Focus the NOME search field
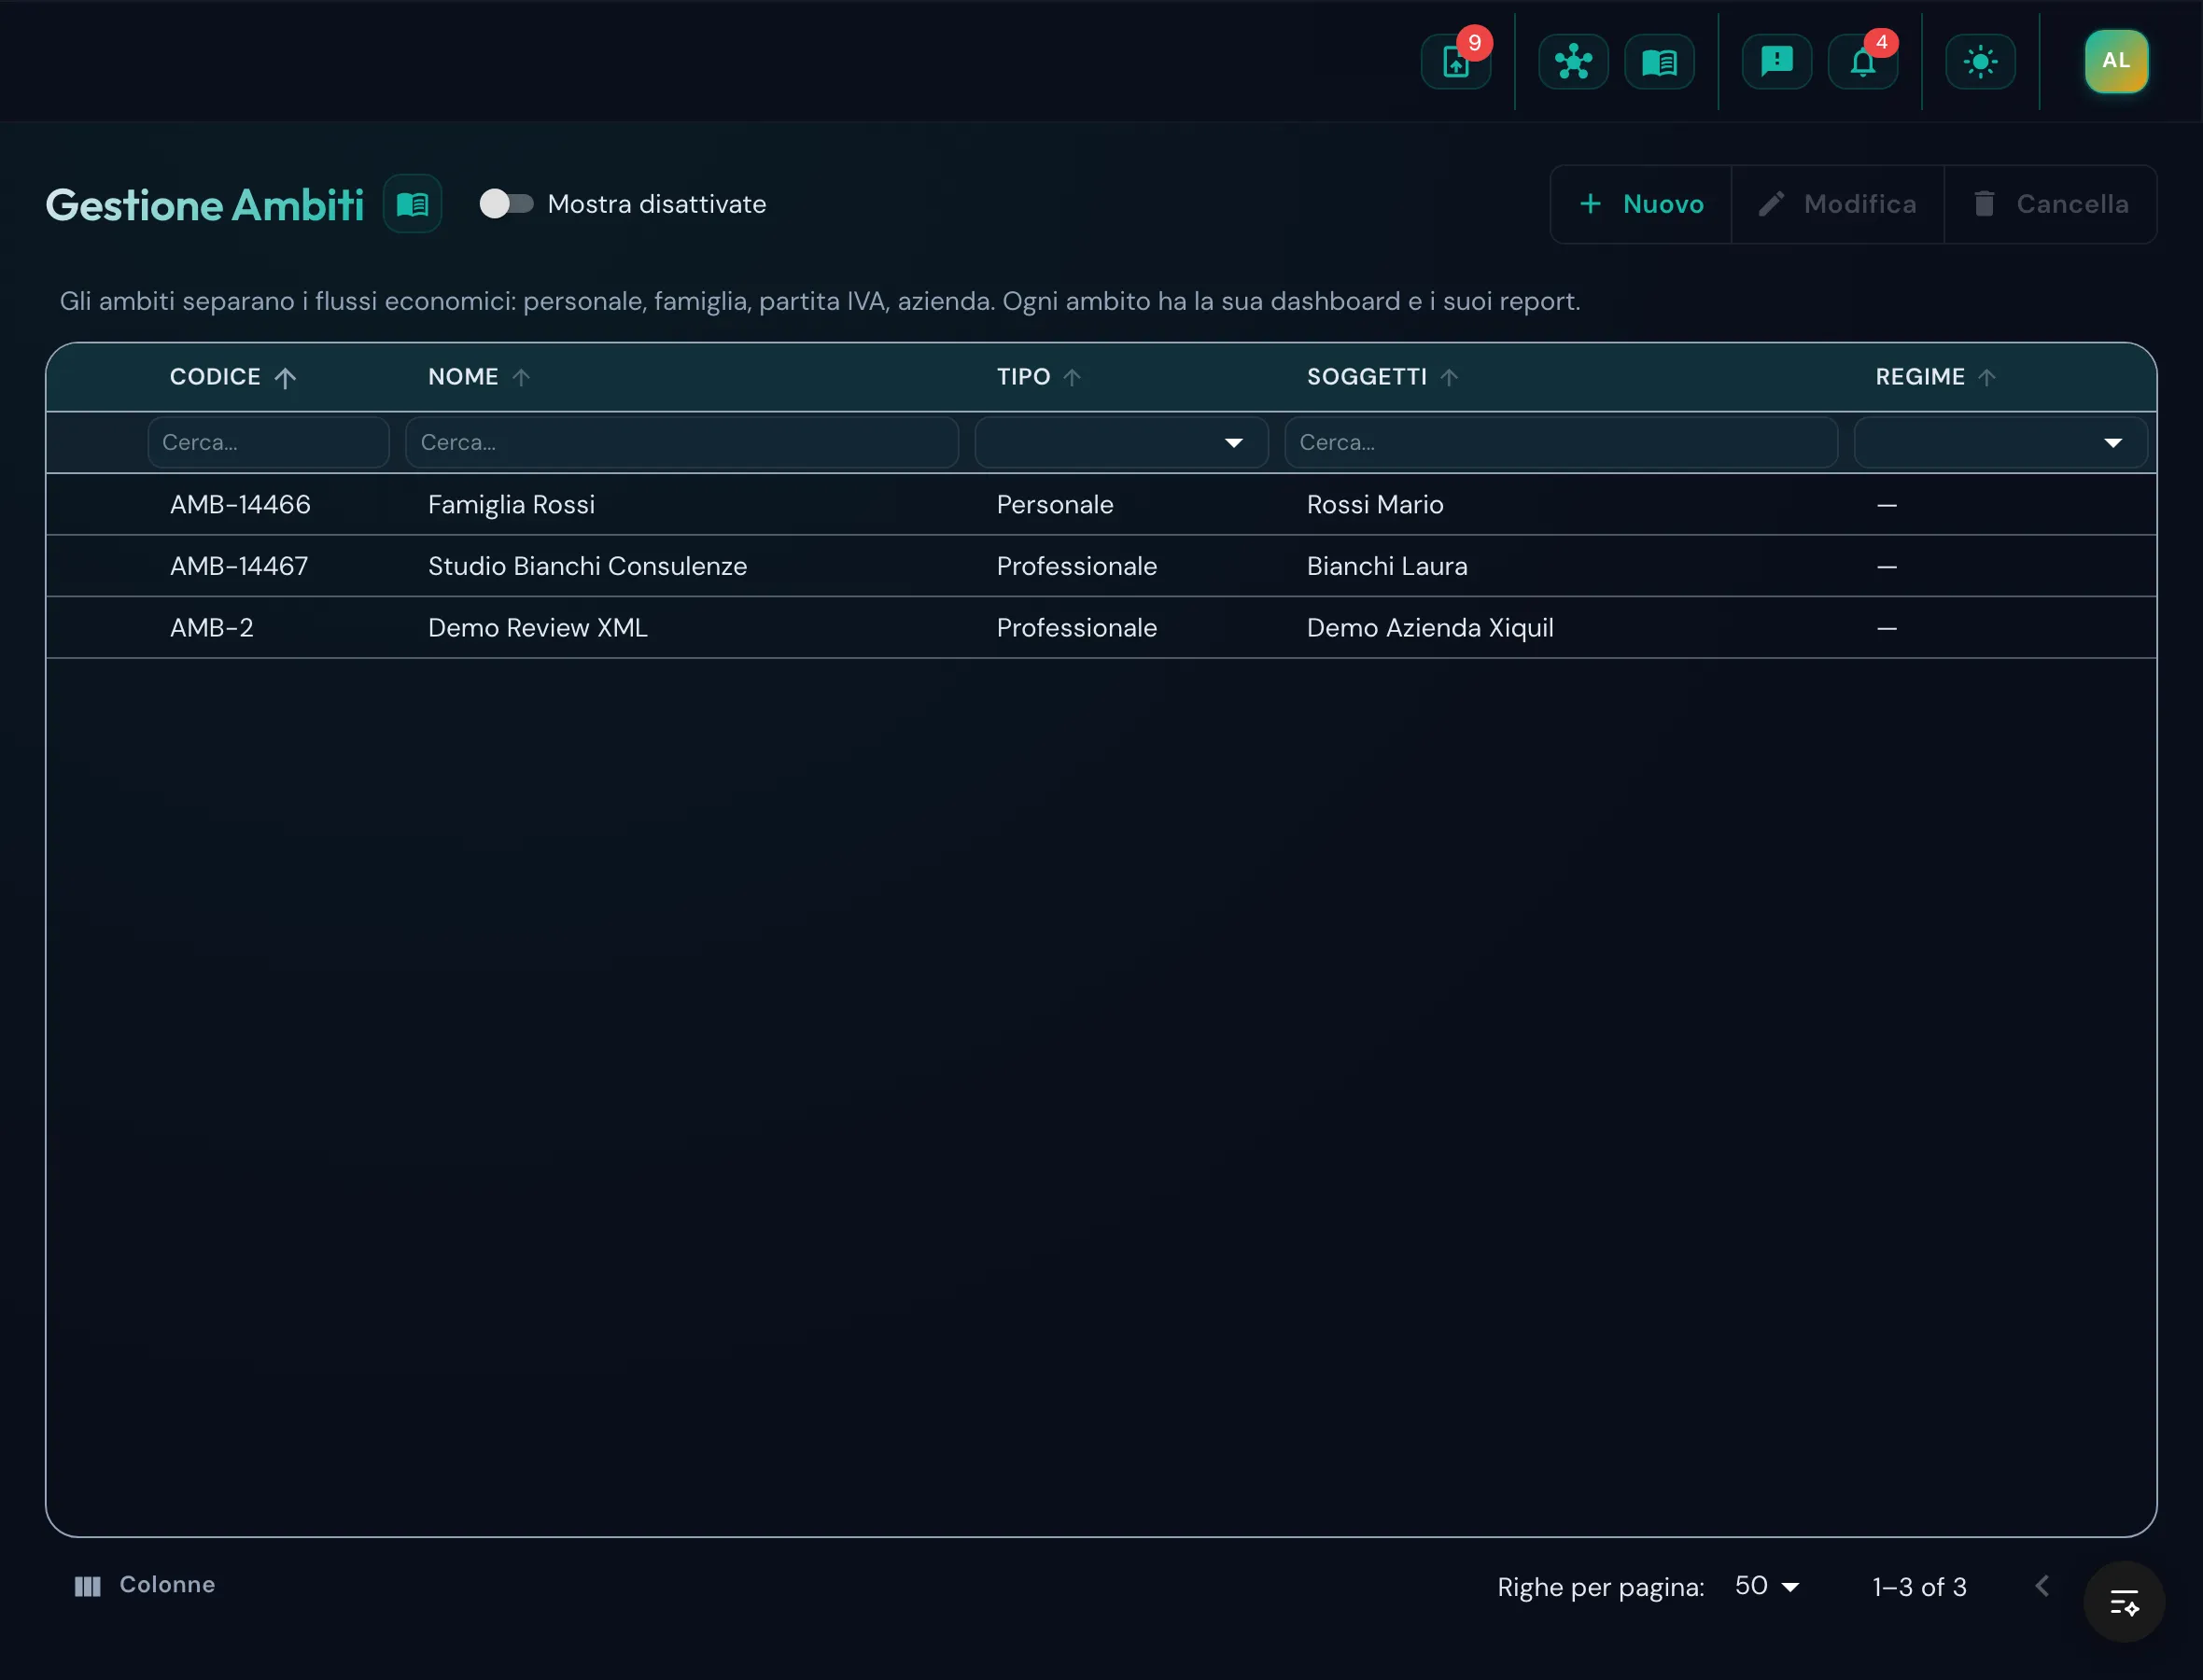The height and width of the screenshot is (1680, 2203). 682,442
